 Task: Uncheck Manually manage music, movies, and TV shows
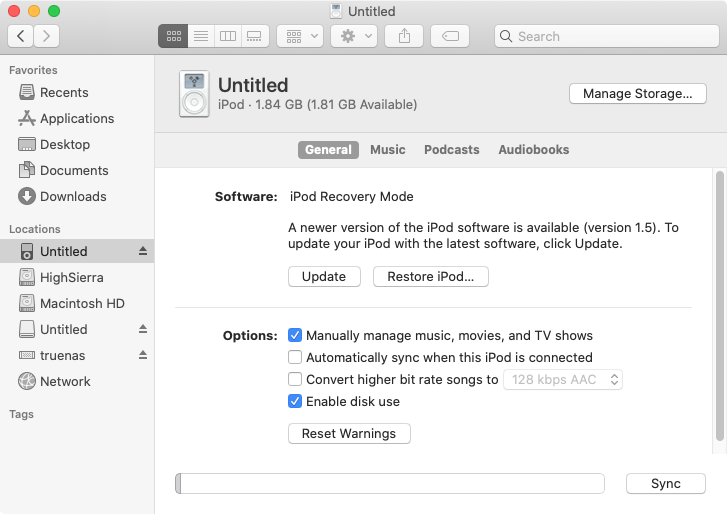[295, 335]
